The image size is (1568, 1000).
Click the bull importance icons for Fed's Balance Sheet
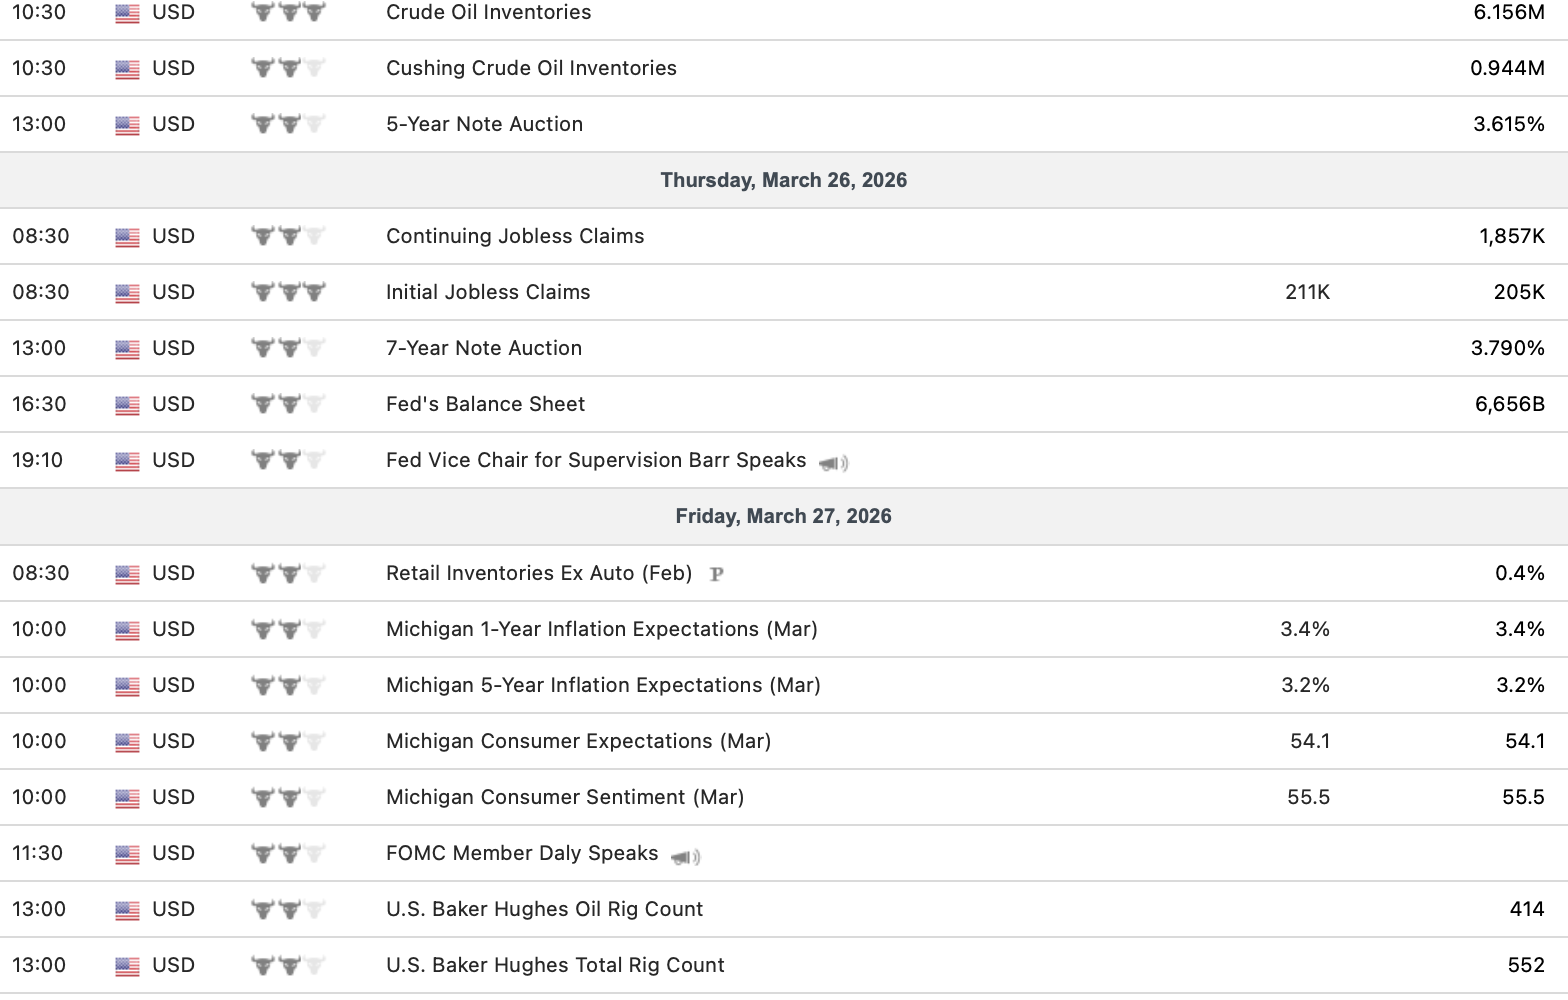(288, 404)
